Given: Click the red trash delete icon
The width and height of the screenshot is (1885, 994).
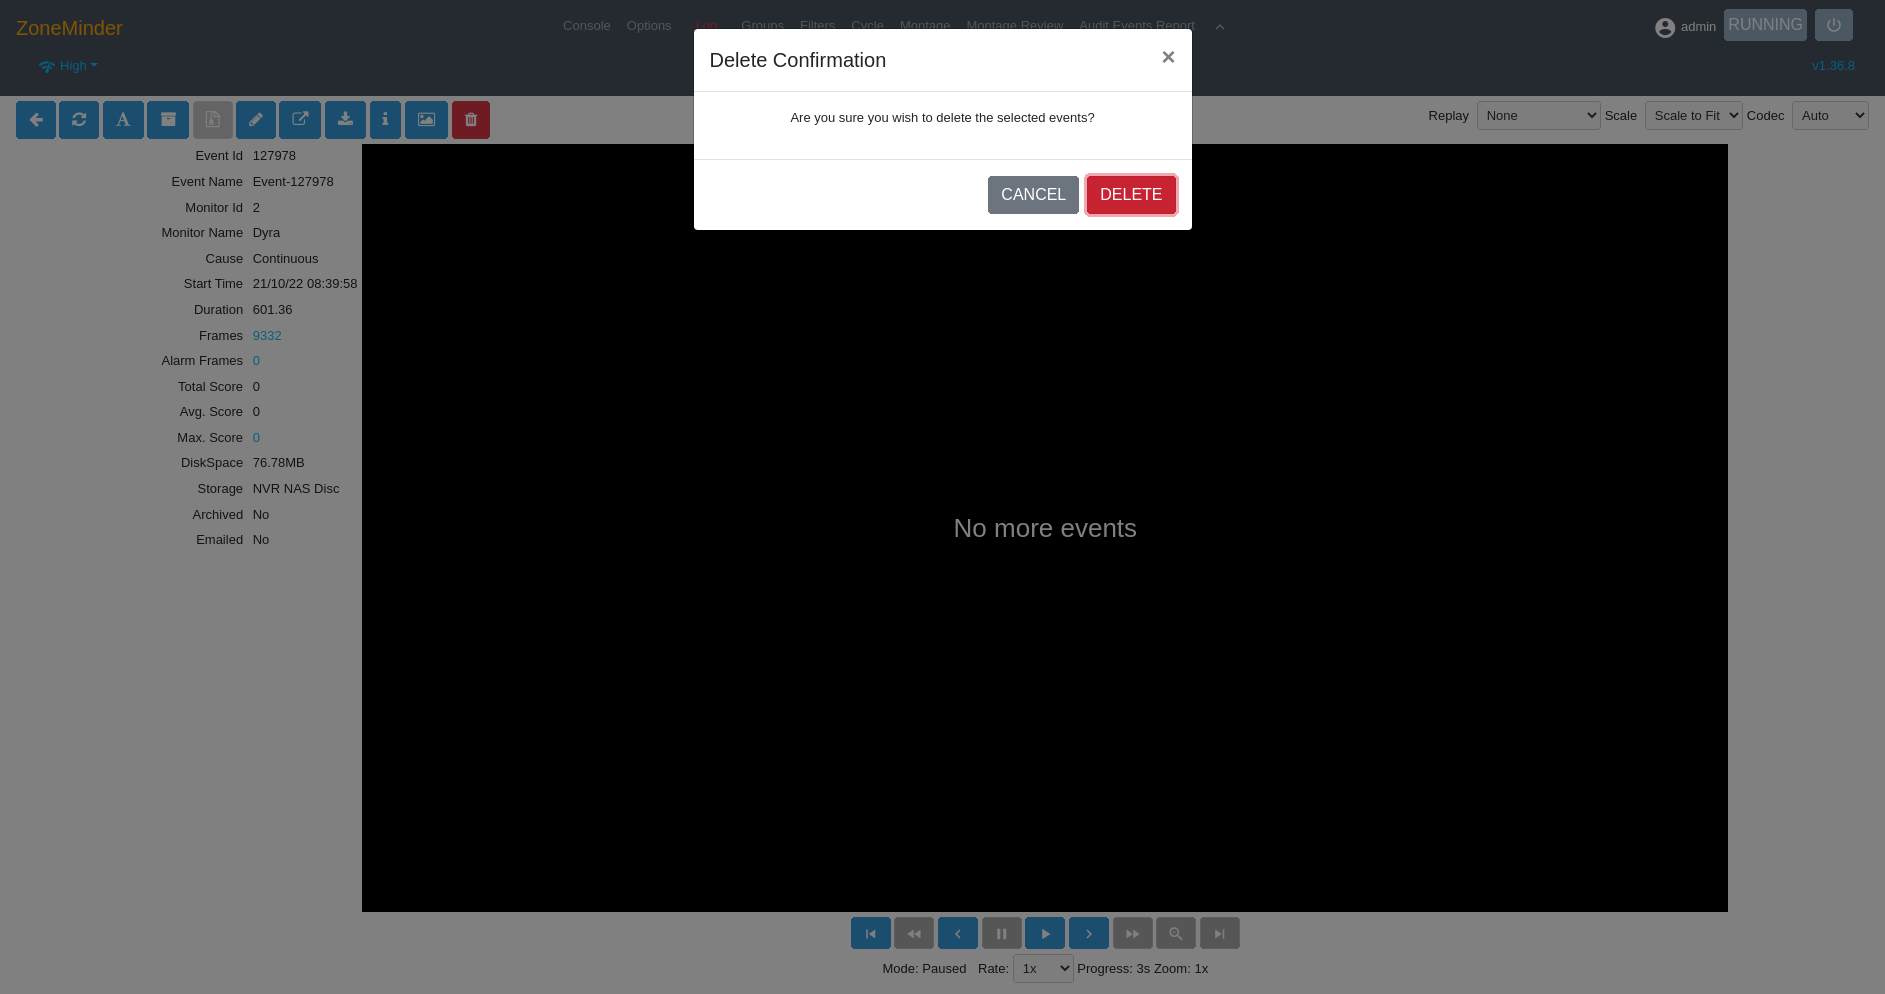Looking at the screenshot, I should tap(470, 119).
